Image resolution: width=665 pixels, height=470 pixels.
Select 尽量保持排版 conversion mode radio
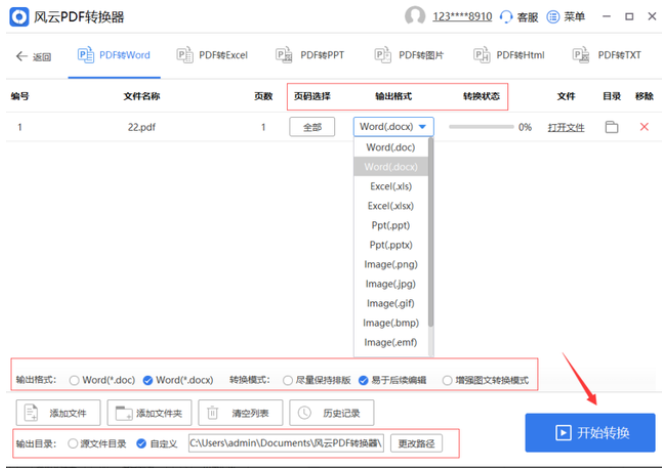point(288,380)
